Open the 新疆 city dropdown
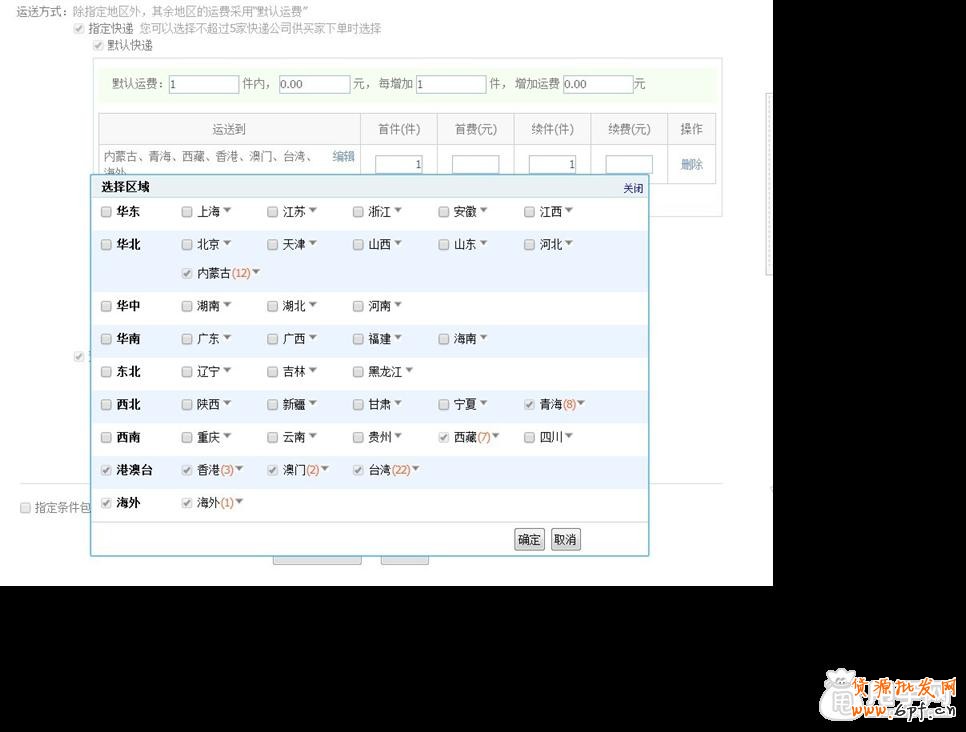Viewport: 966px width, 732px height. 314,404
